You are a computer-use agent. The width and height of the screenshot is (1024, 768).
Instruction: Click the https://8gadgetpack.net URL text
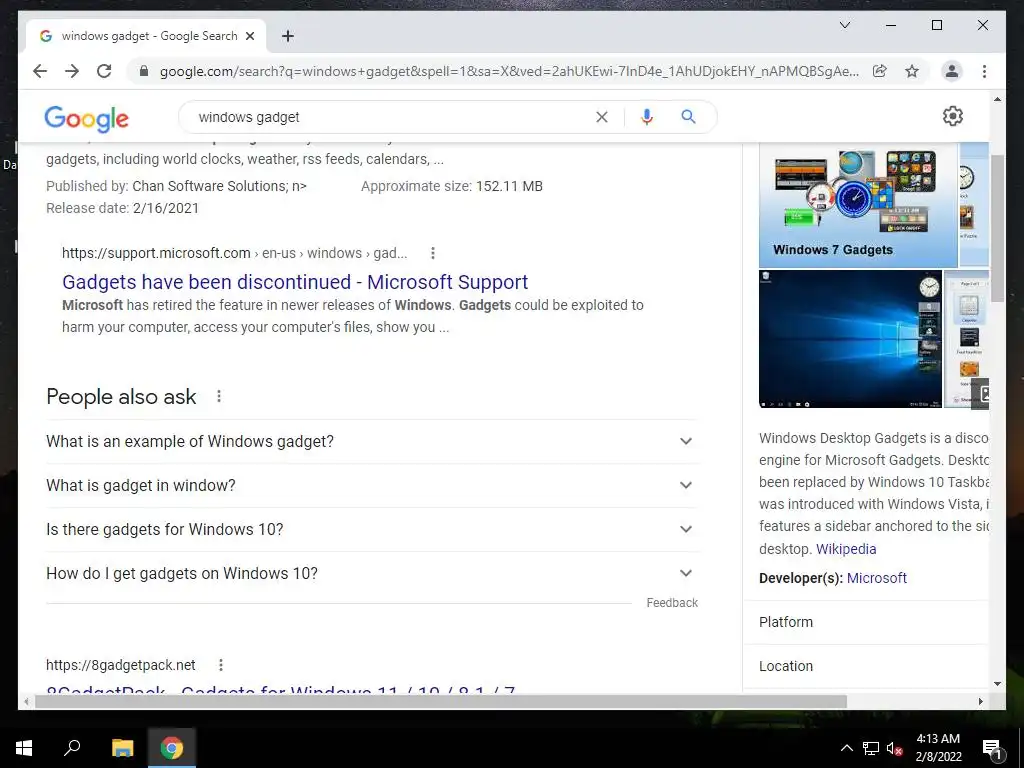(121, 665)
